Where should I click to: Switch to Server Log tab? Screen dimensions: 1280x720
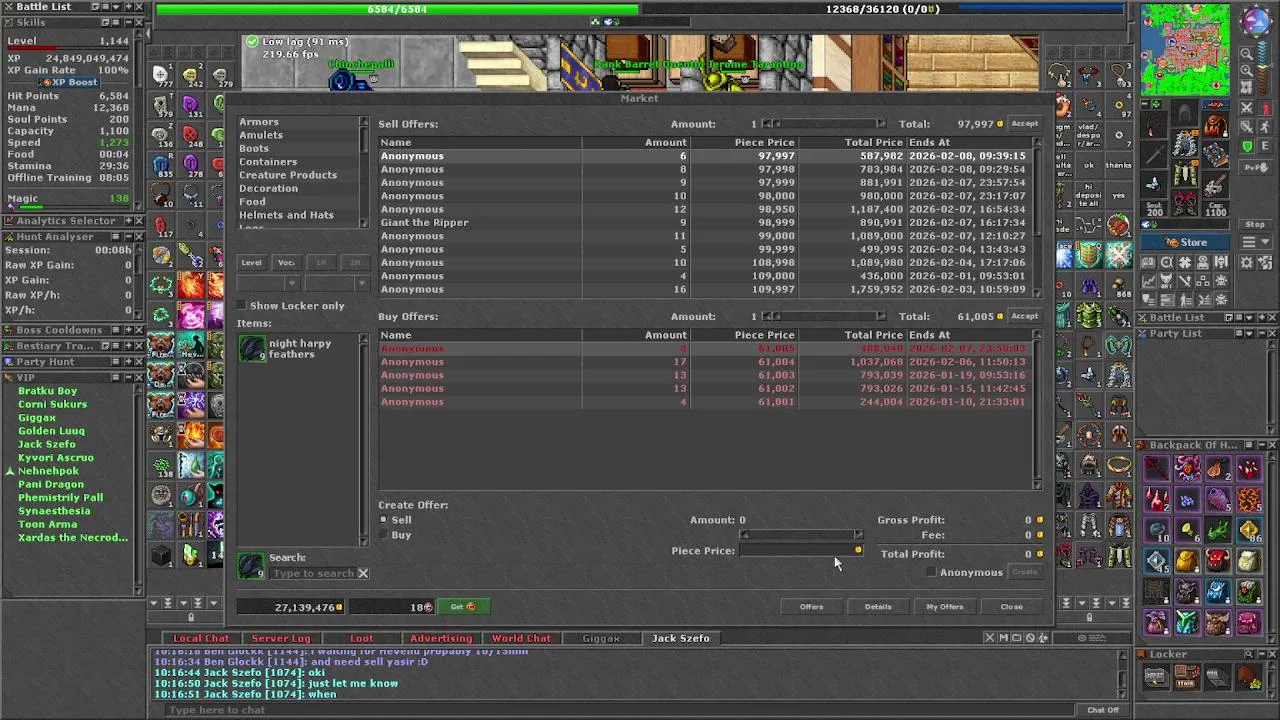[281, 638]
